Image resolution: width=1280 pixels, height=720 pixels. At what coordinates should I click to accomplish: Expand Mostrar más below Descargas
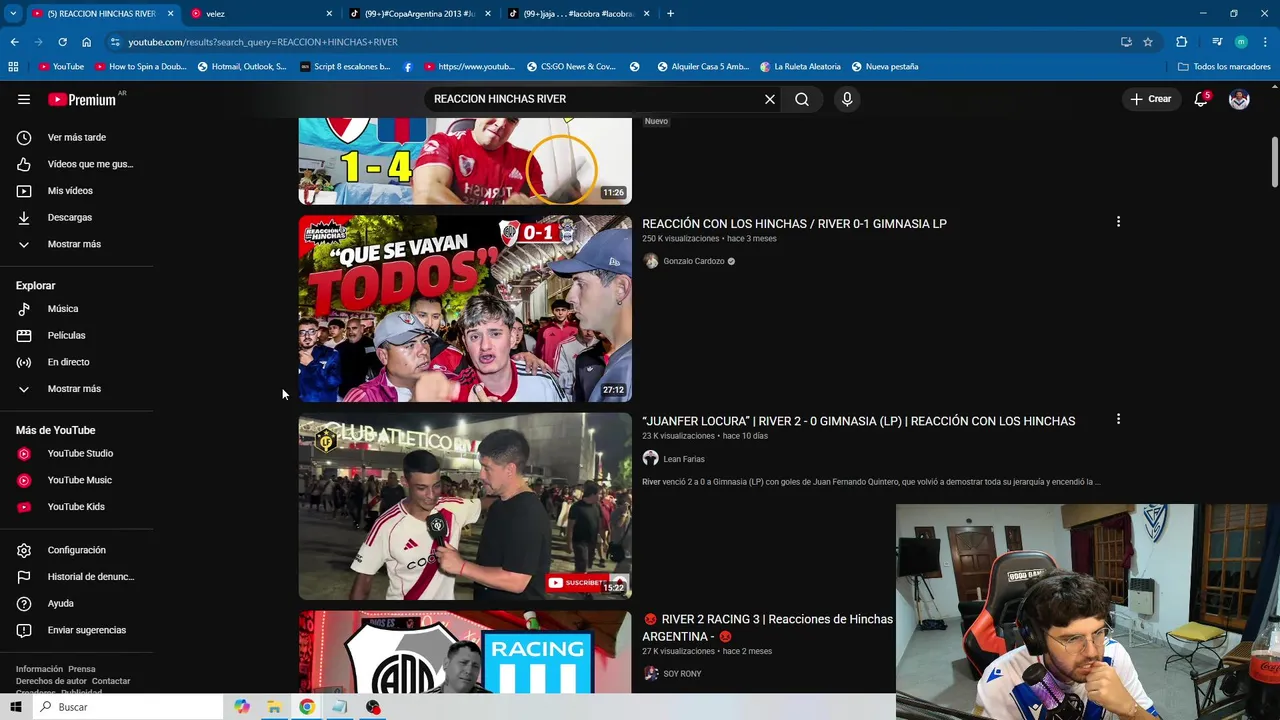[x=76, y=244]
